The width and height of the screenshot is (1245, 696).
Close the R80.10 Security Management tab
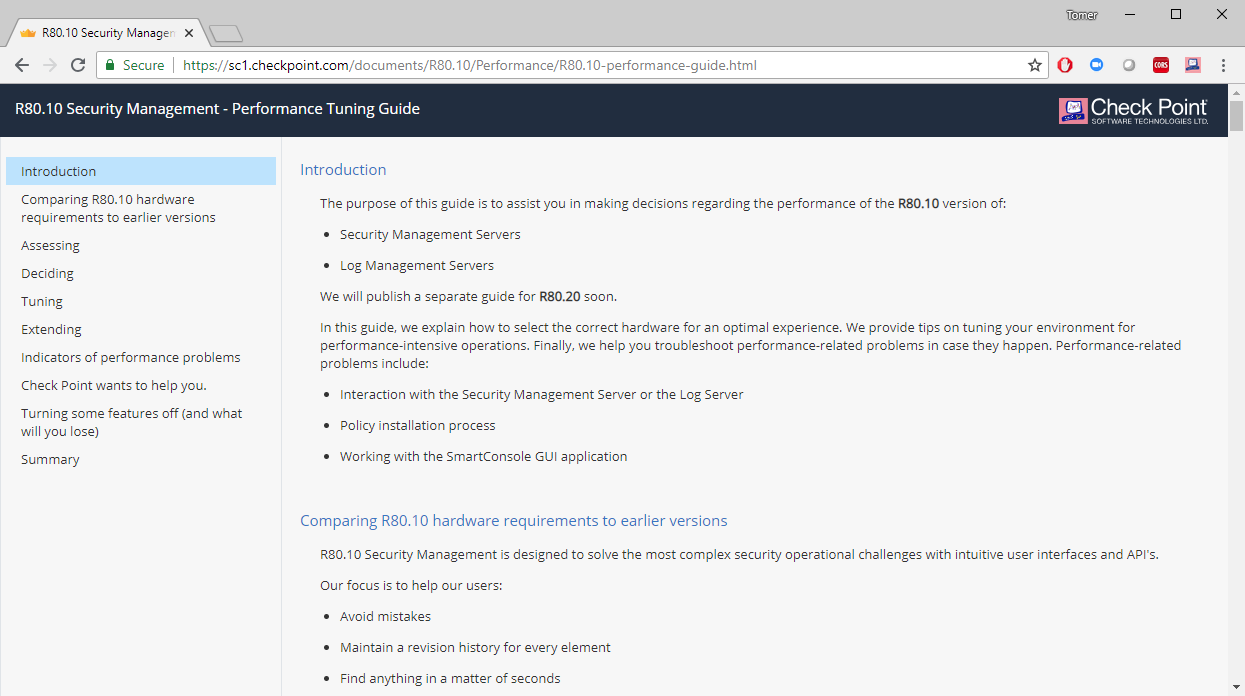(189, 33)
